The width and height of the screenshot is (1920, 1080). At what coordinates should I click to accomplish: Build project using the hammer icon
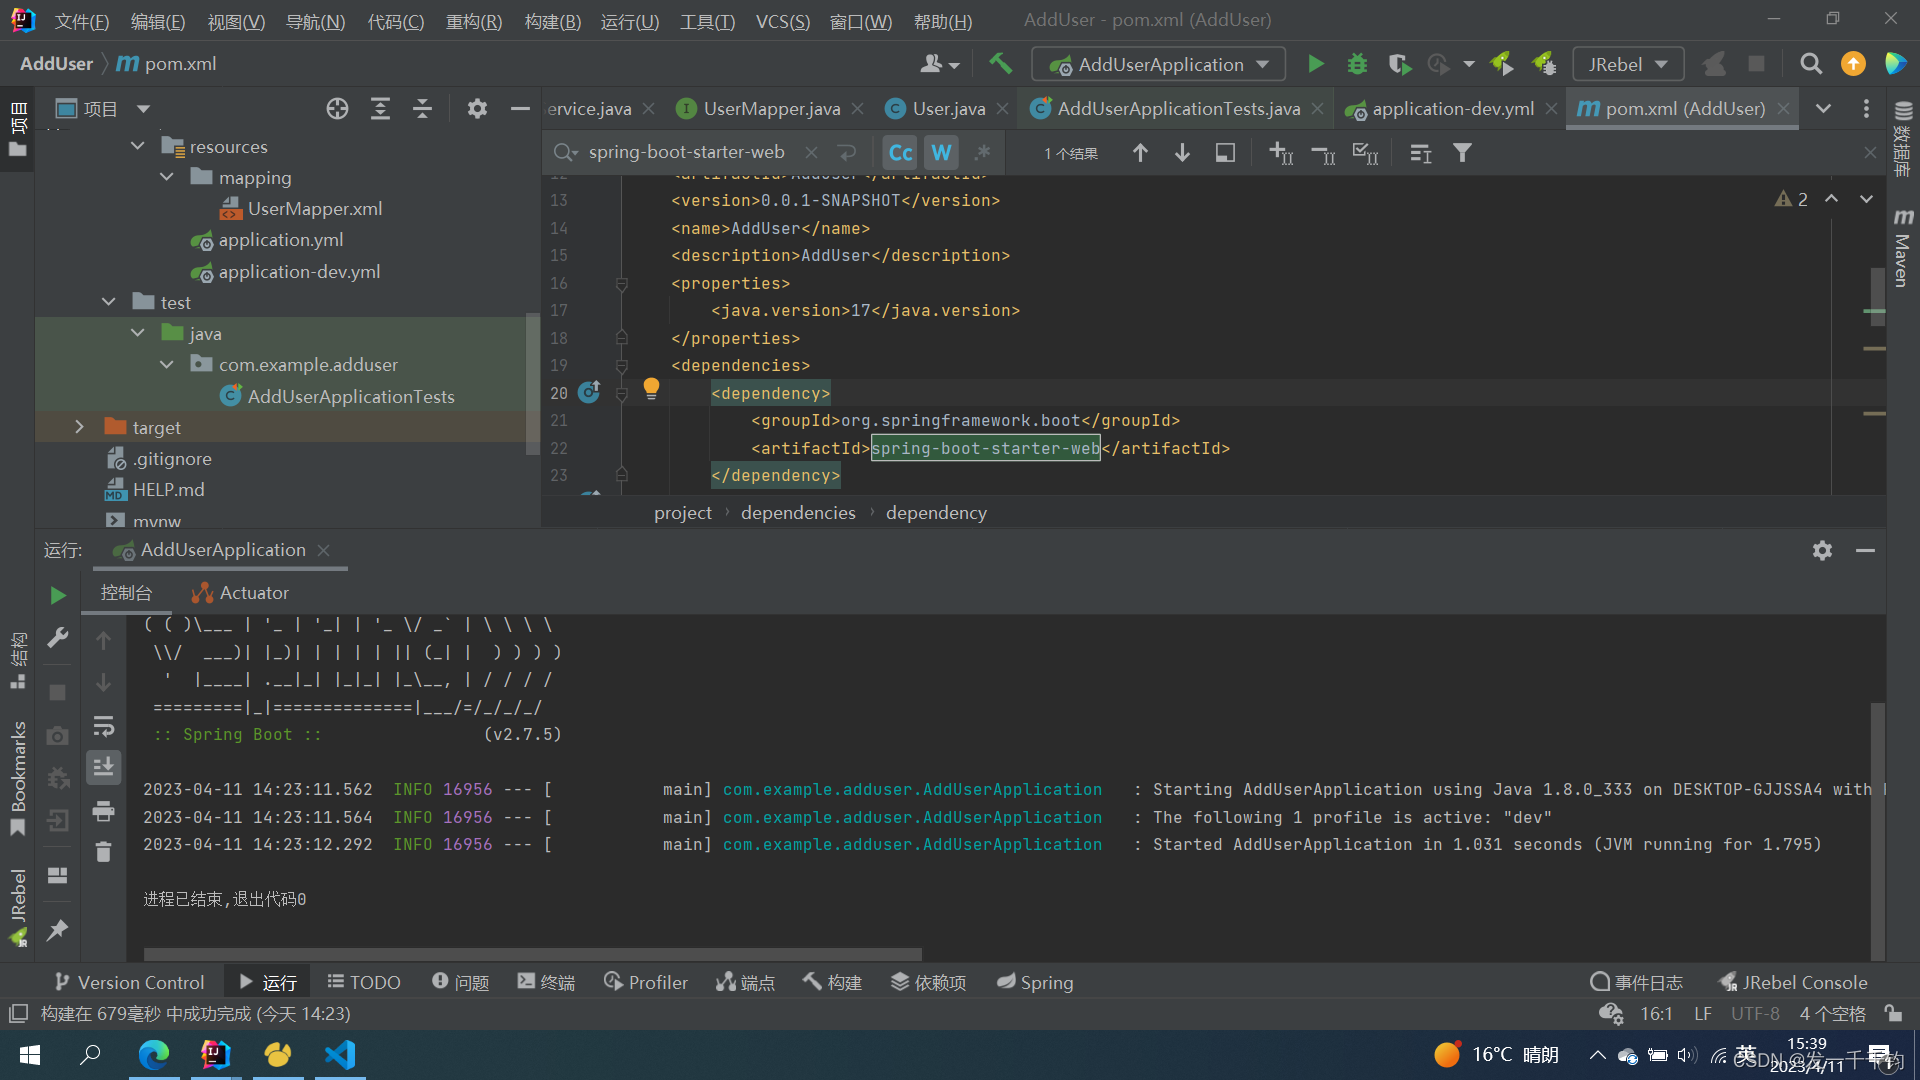pyautogui.click(x=1000, y=64)
